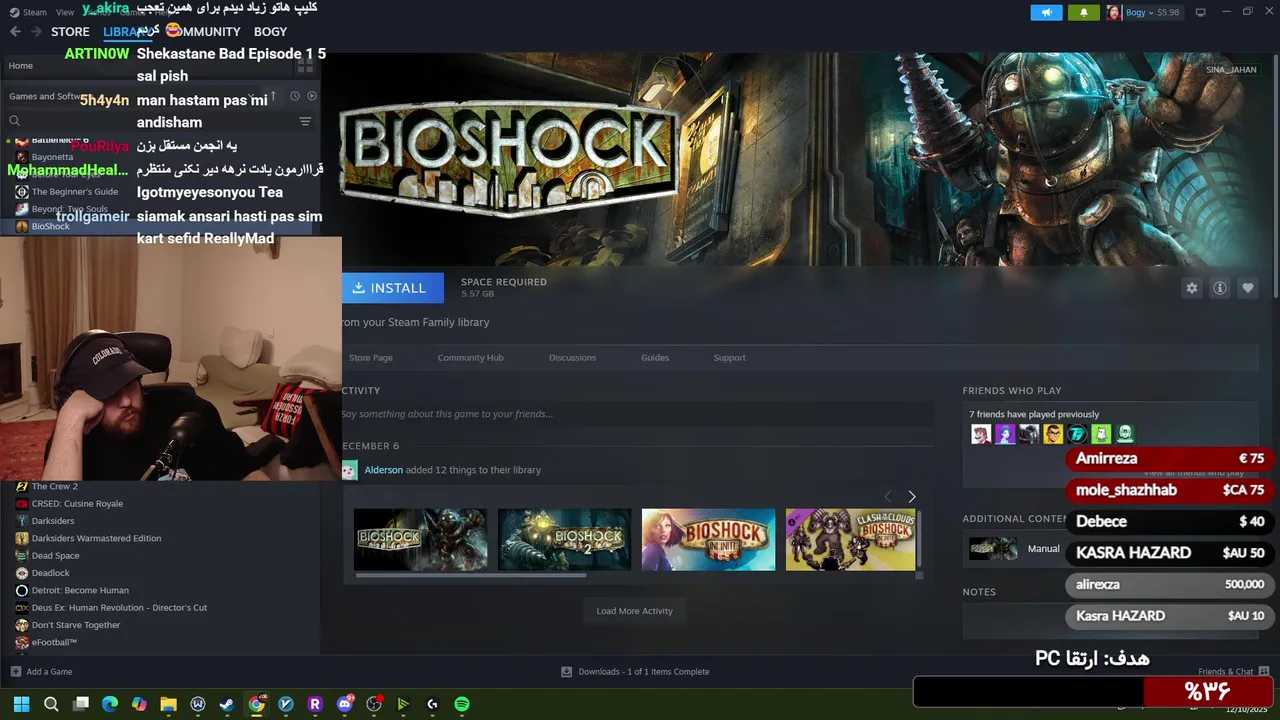The width and height of the screenshot is (1280, 720).
Task: Click Add a Game
Action: 41,672
